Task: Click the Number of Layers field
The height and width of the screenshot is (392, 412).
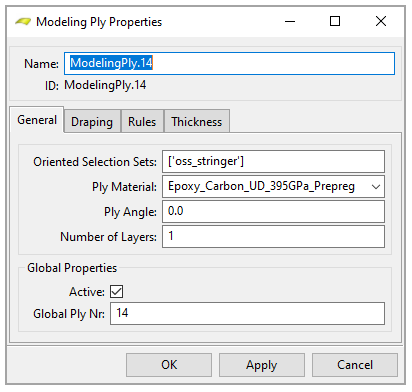Action: coord(273,236)
